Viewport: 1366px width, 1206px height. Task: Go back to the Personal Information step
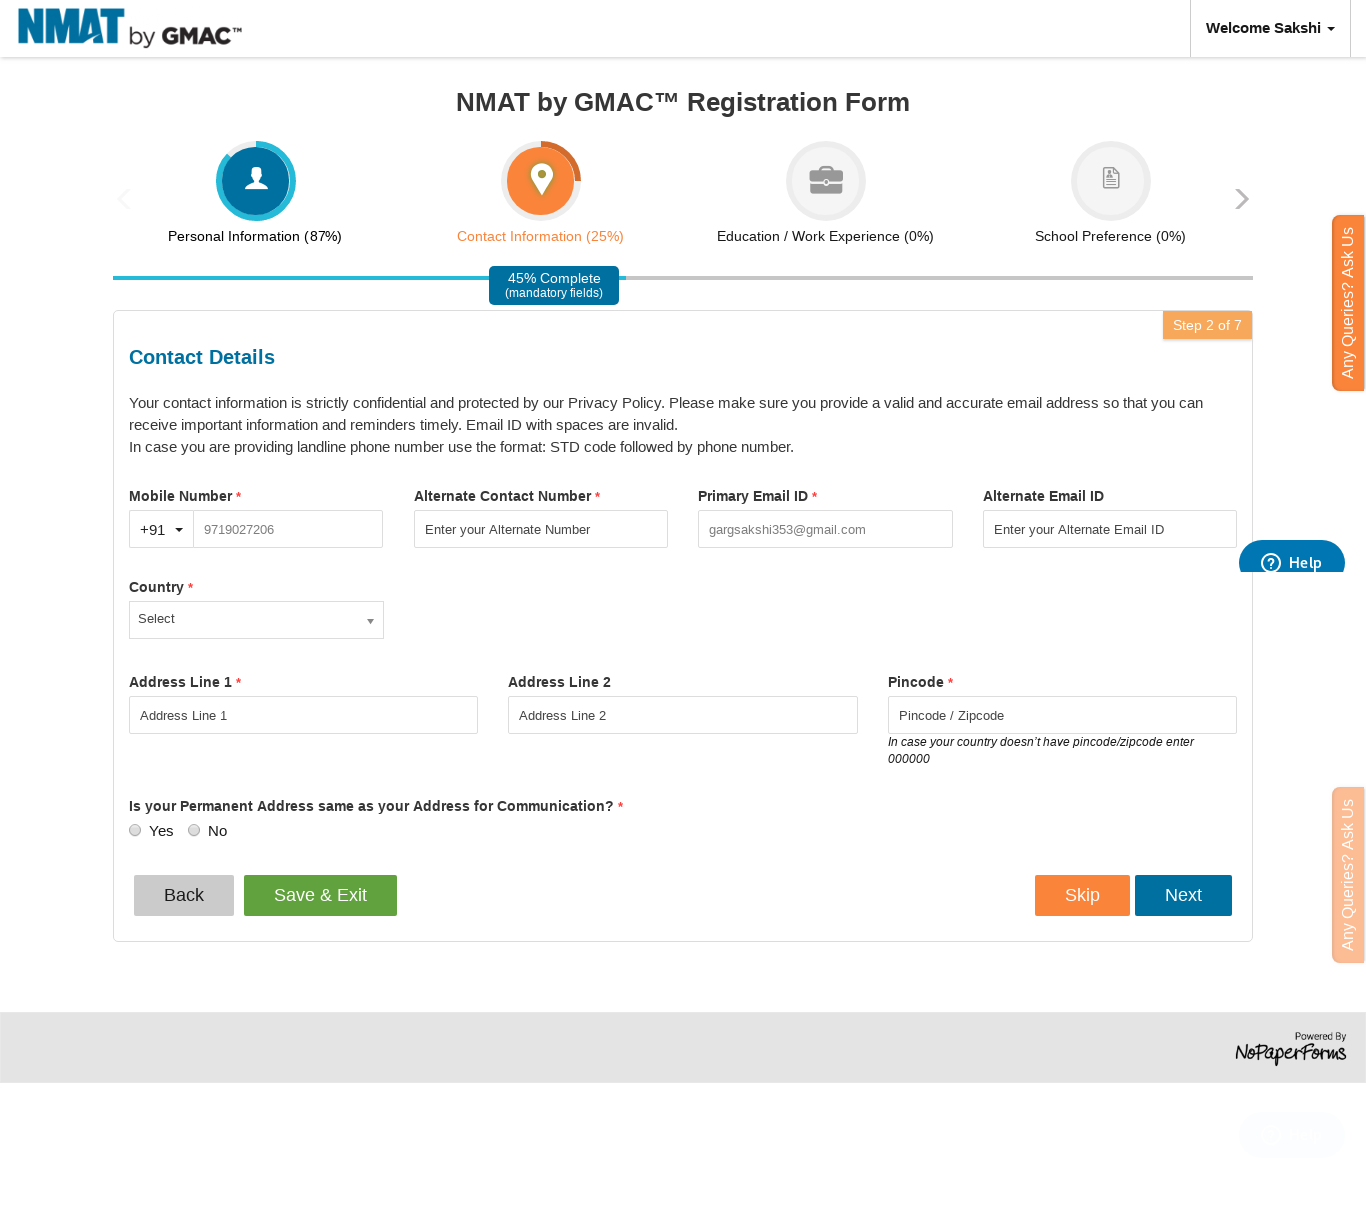pos(254,236)
